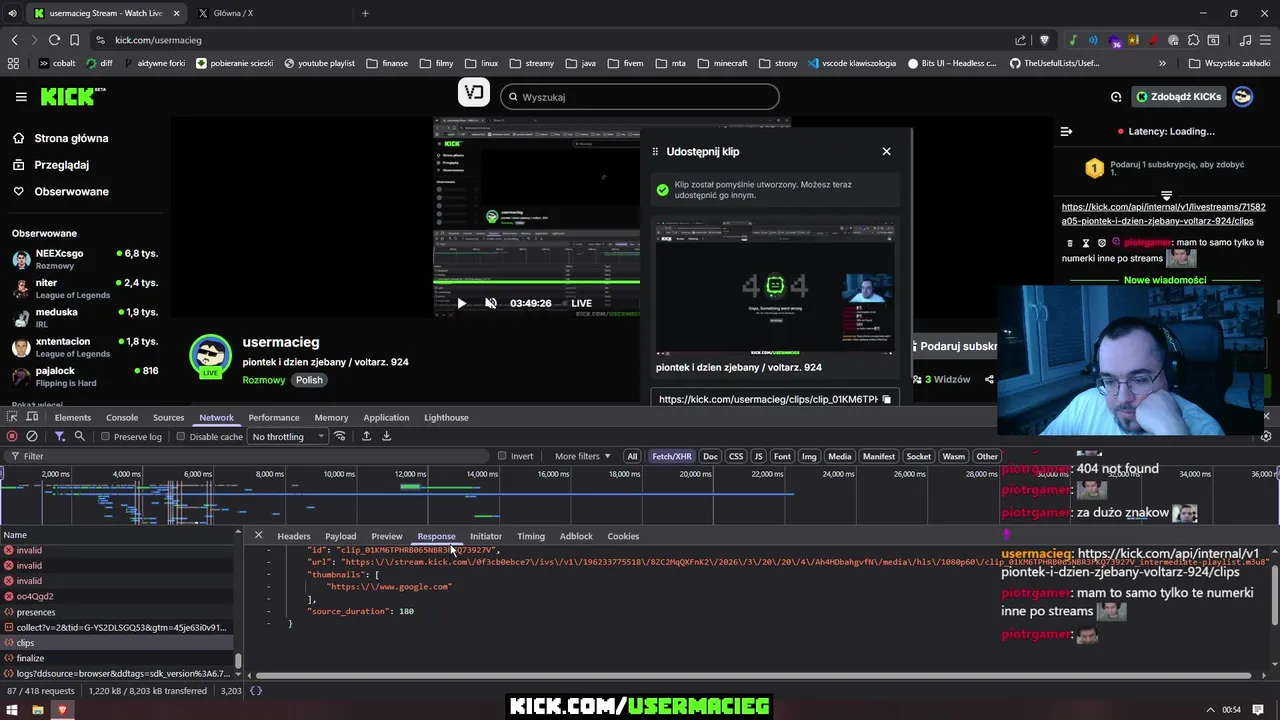Open the minecraft bookmarks folder

722,63
